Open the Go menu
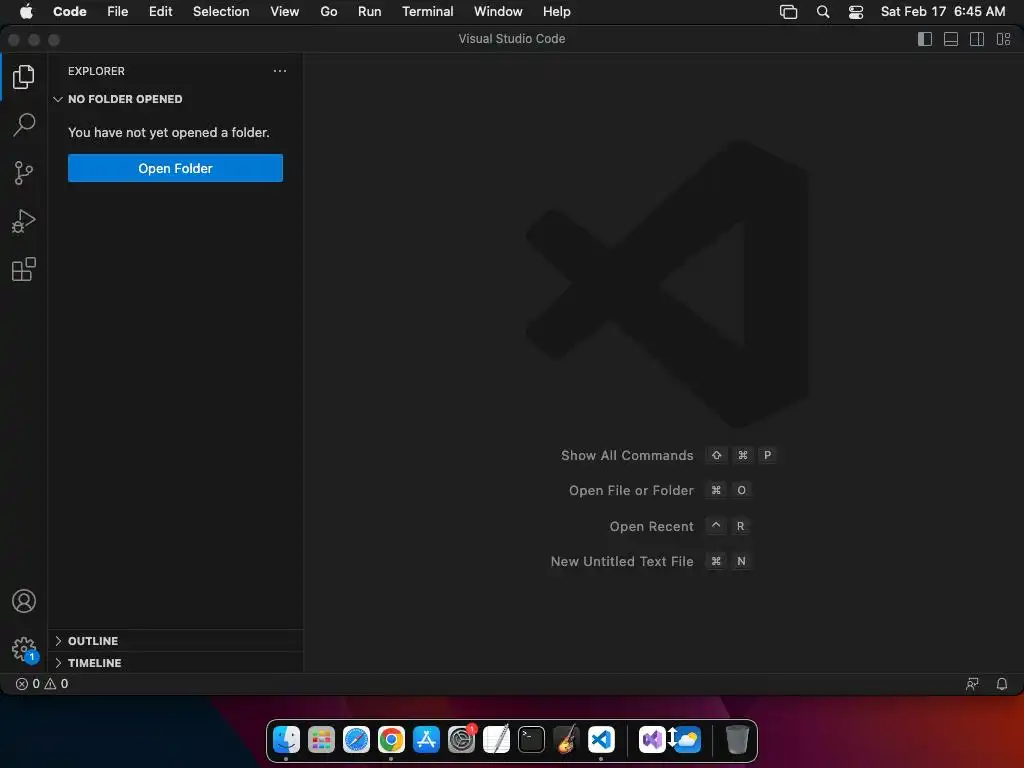Viewport: 1024px width, 768px height. coord(328,12)
